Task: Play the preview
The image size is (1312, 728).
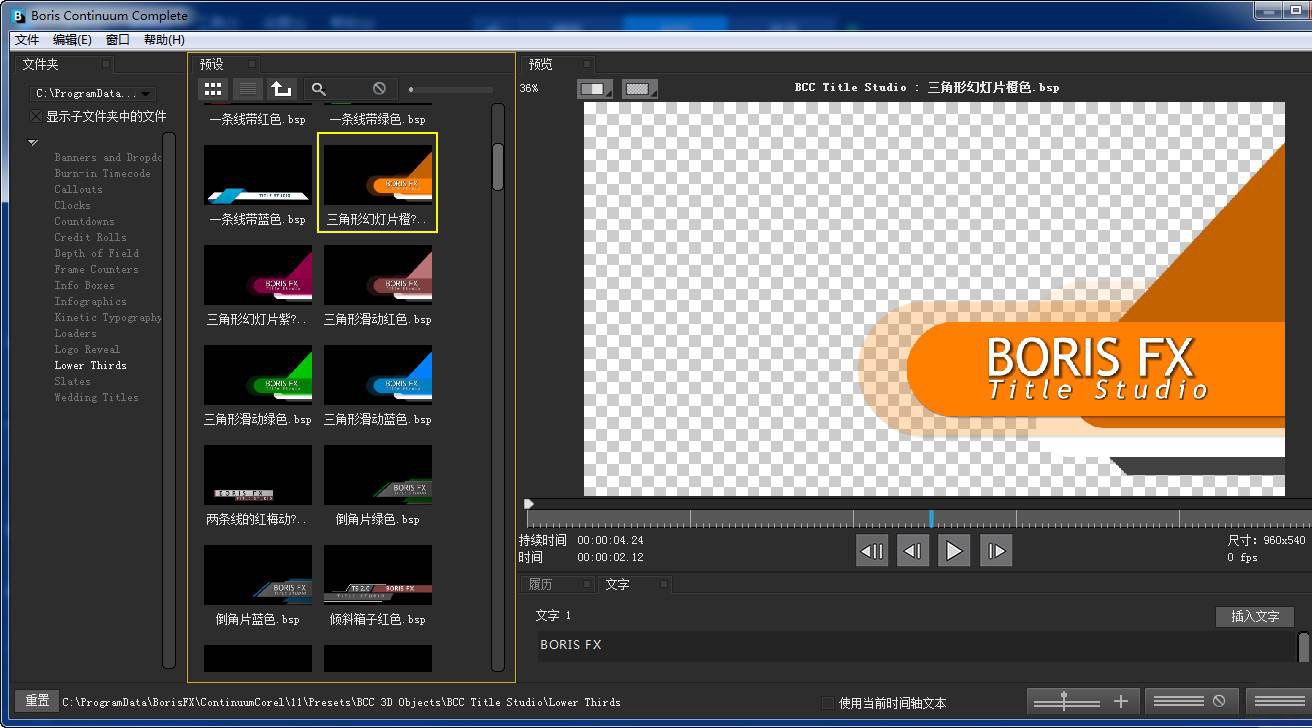Action: [954, 550]
